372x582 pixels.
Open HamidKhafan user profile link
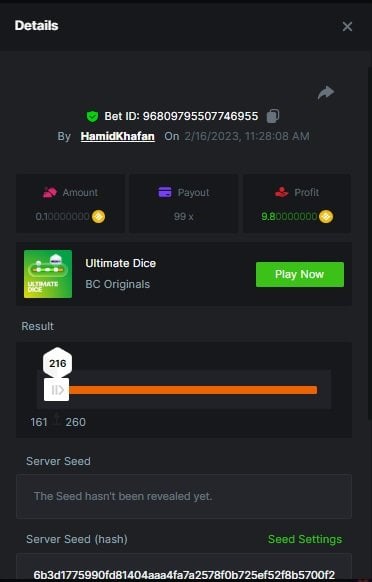[x=117, y=136]
